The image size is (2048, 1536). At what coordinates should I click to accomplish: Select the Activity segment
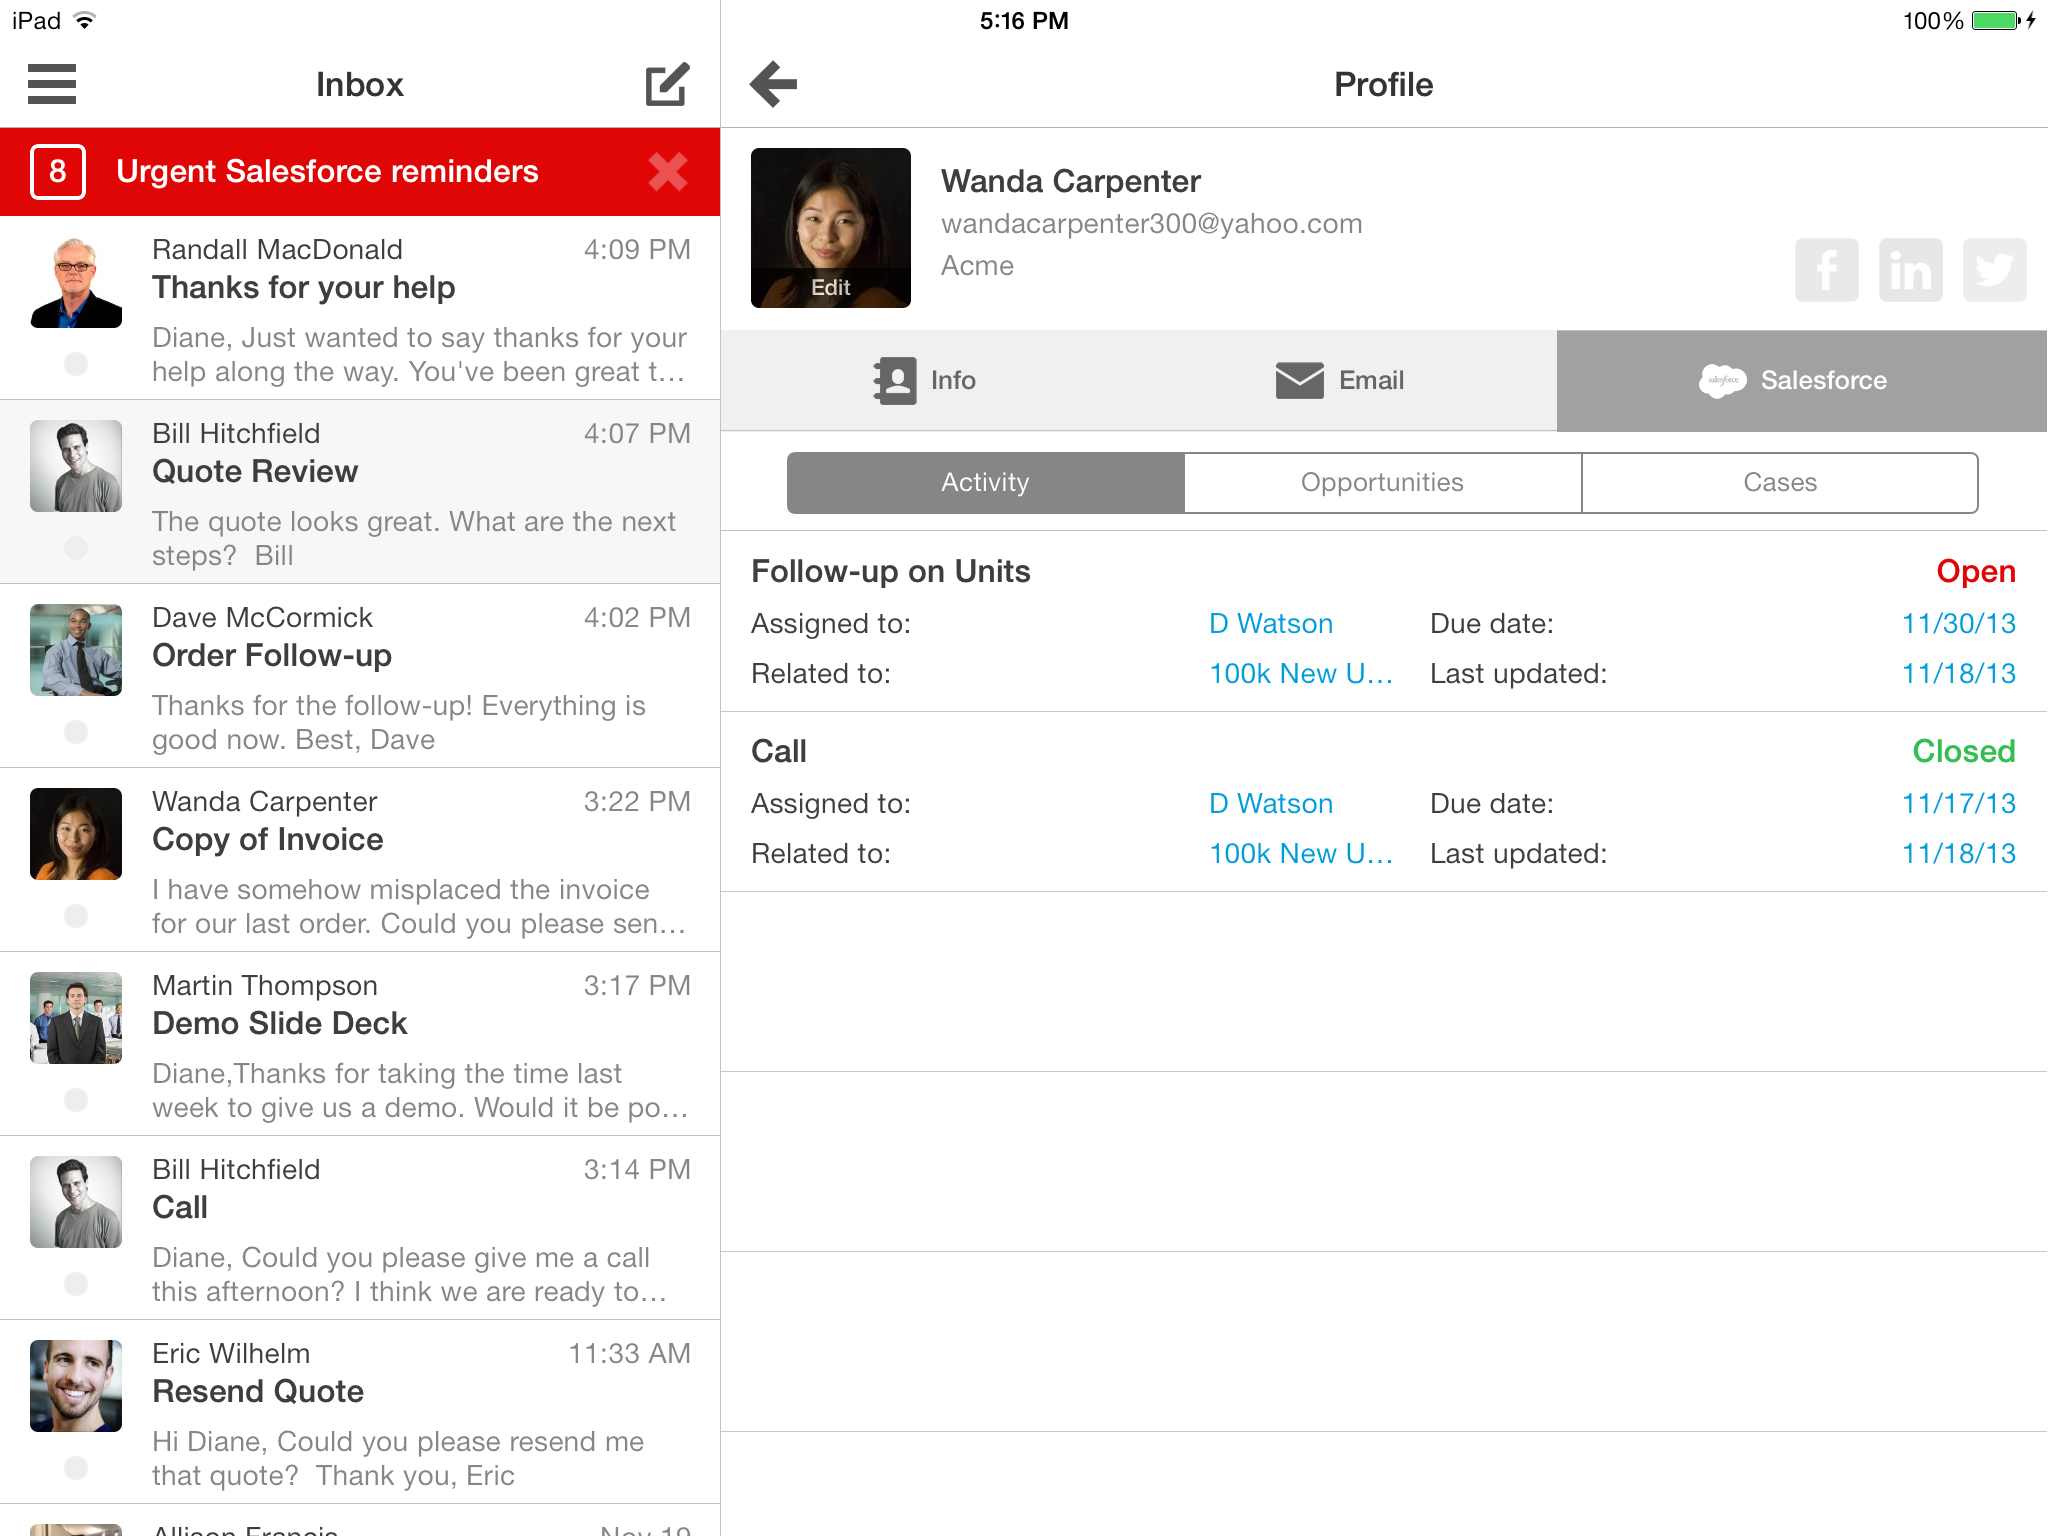985,483
